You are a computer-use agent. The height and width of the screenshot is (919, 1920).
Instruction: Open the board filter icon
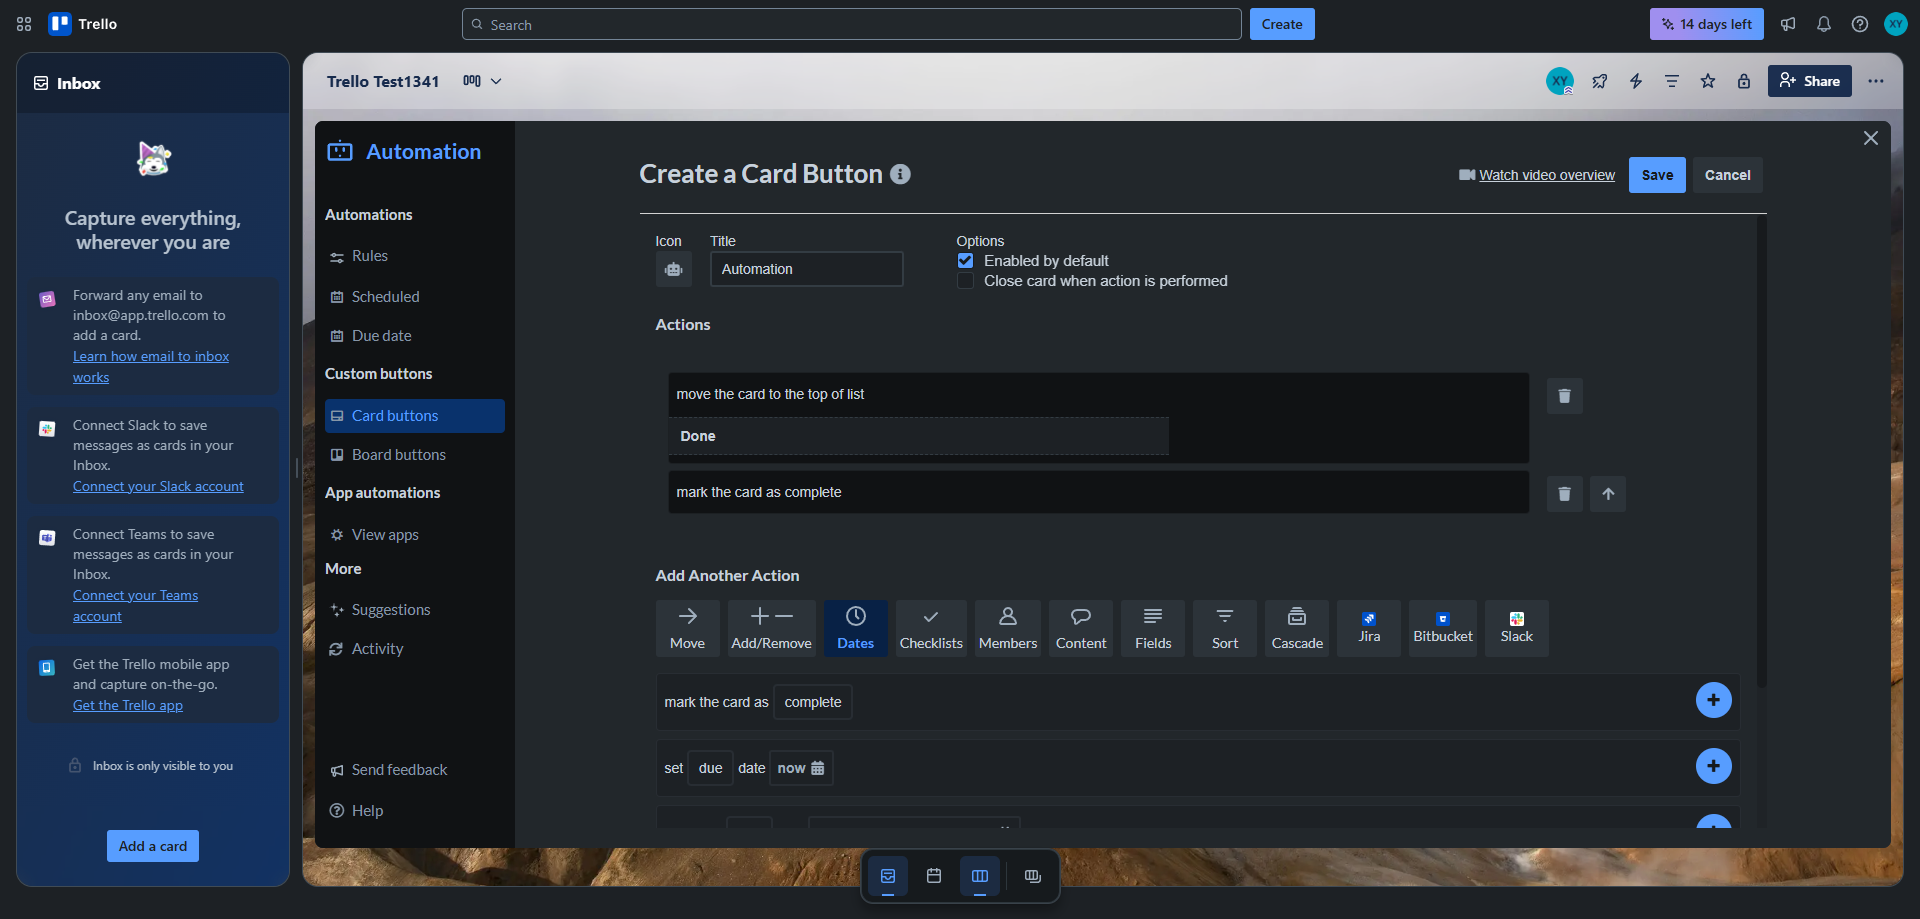click(1672, 81)
